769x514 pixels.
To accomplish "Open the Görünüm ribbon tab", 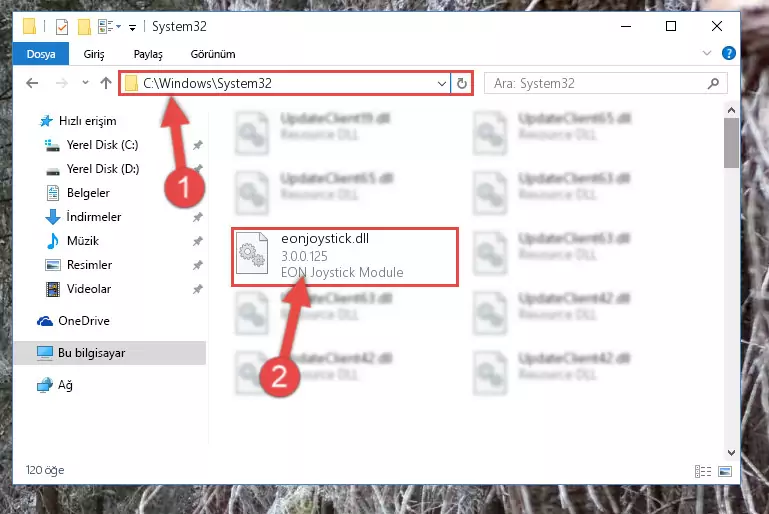I will [213, 54].
